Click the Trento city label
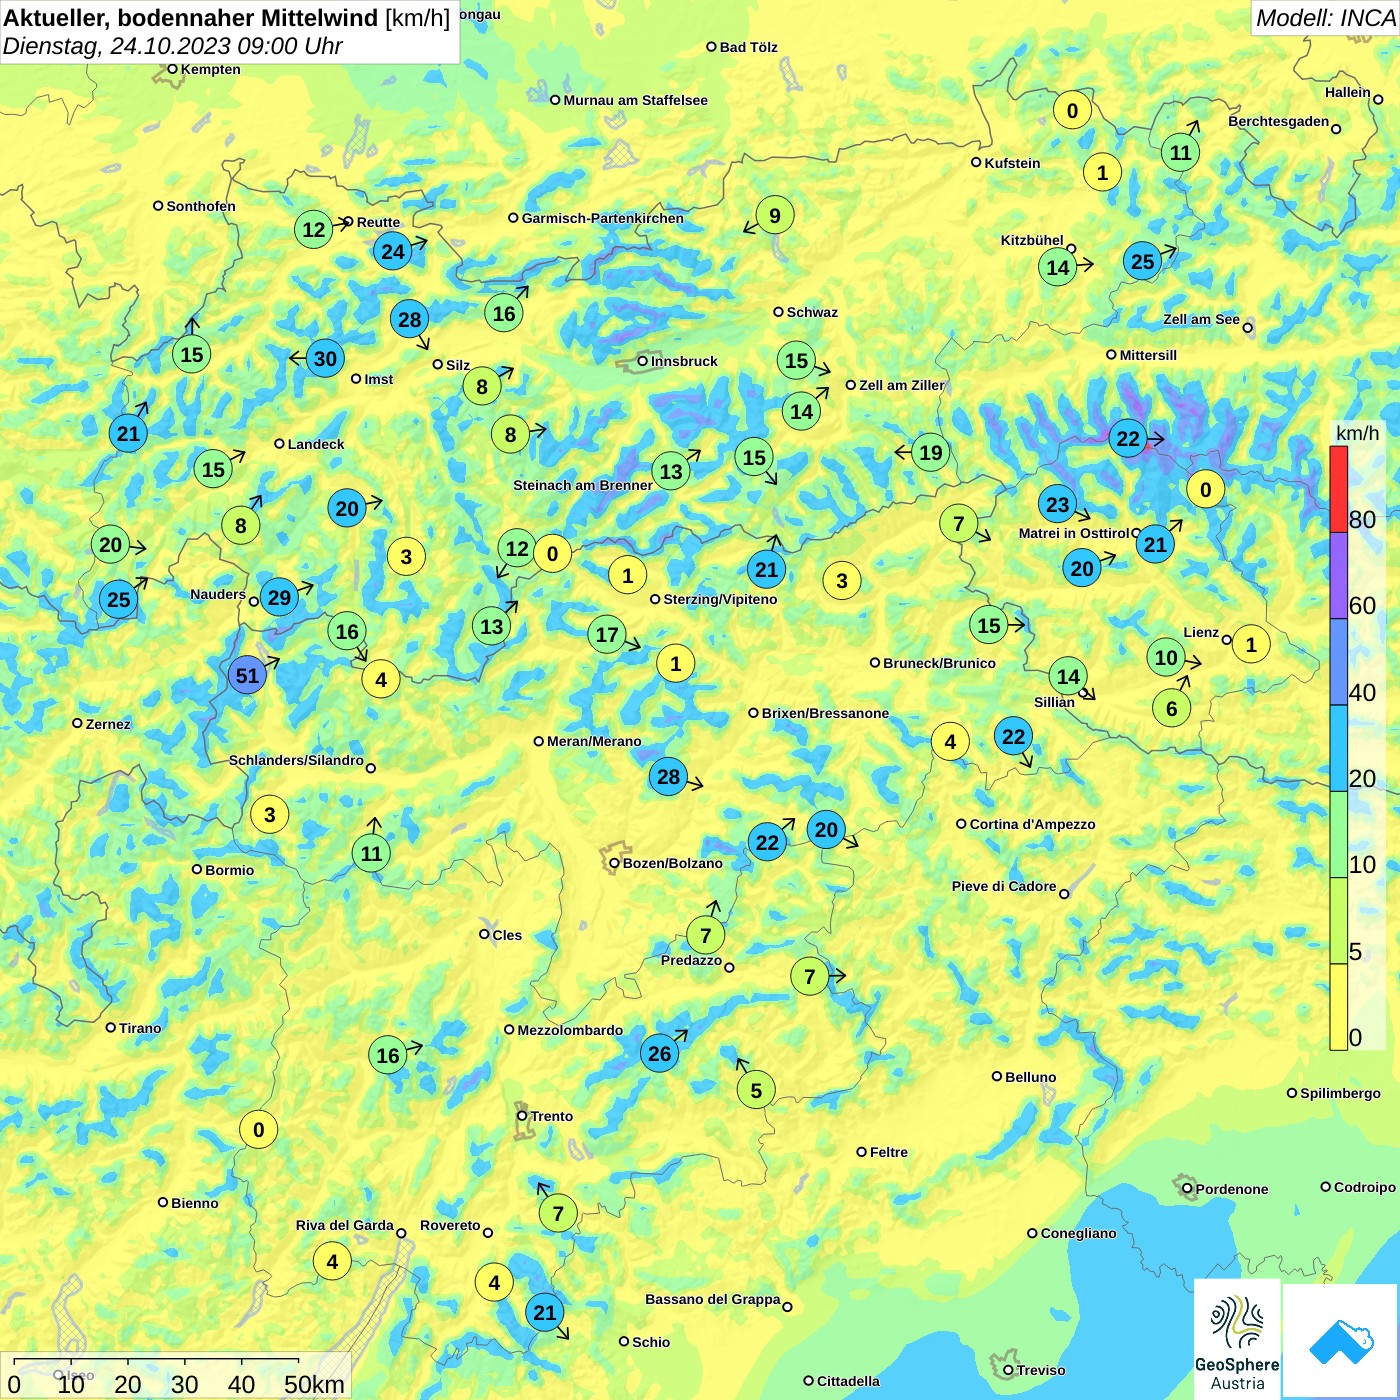This screenshot has width=1400, height=1400. click(x=552, y=1116)
